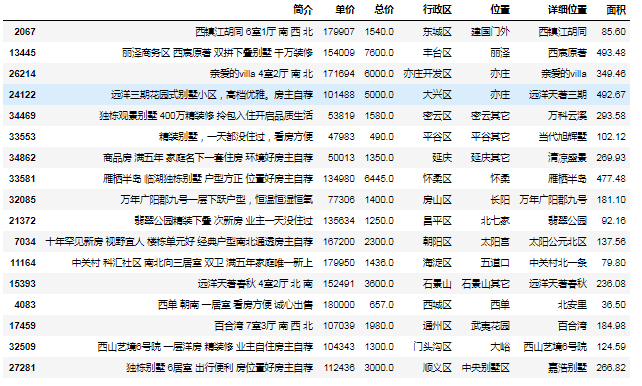Click the 简介 column header

click(x=303, y=10)
